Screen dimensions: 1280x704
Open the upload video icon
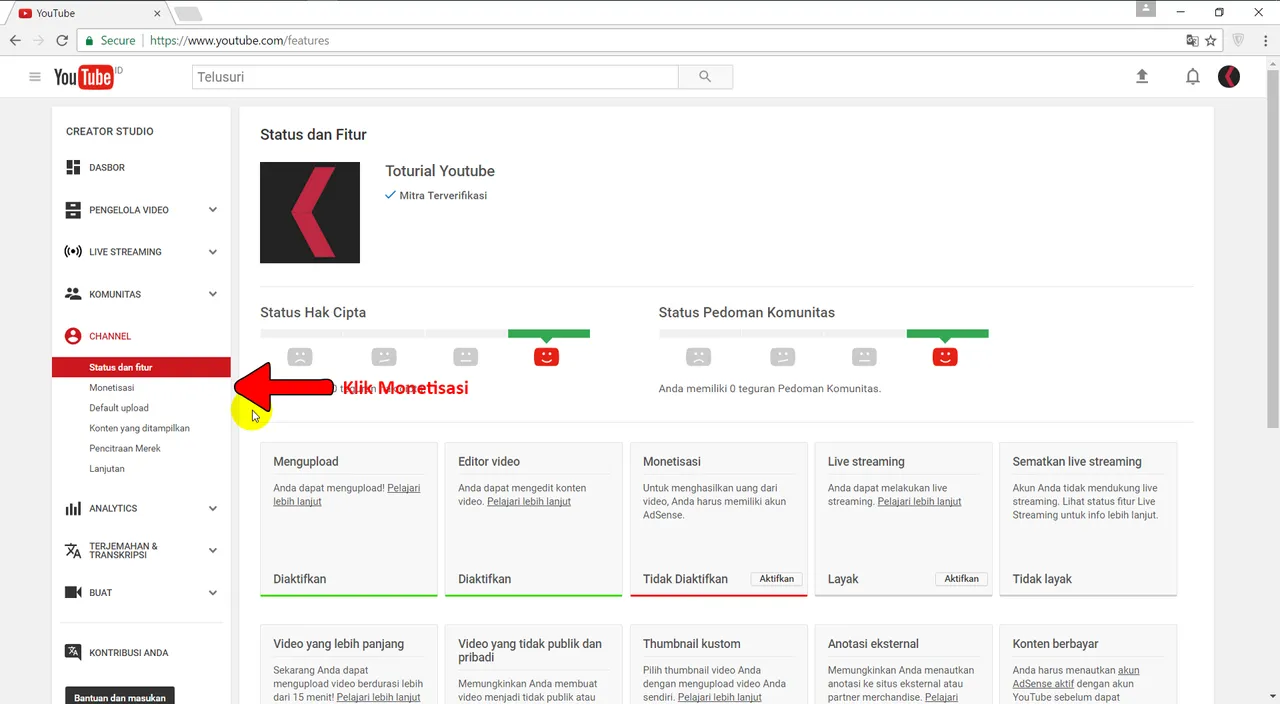coord(1142,77)
